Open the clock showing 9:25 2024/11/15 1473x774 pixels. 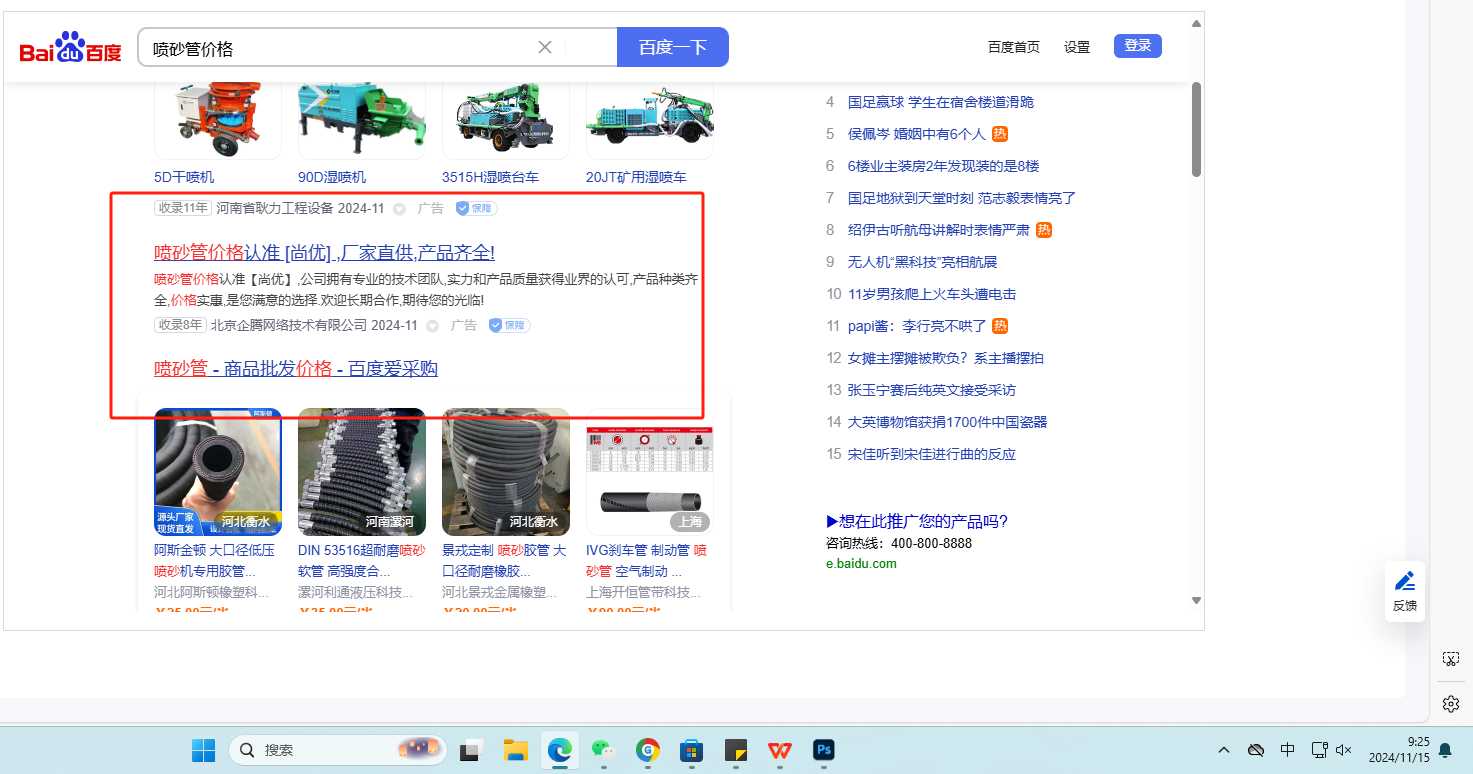pyautogui.click(x=1399, y=750)
